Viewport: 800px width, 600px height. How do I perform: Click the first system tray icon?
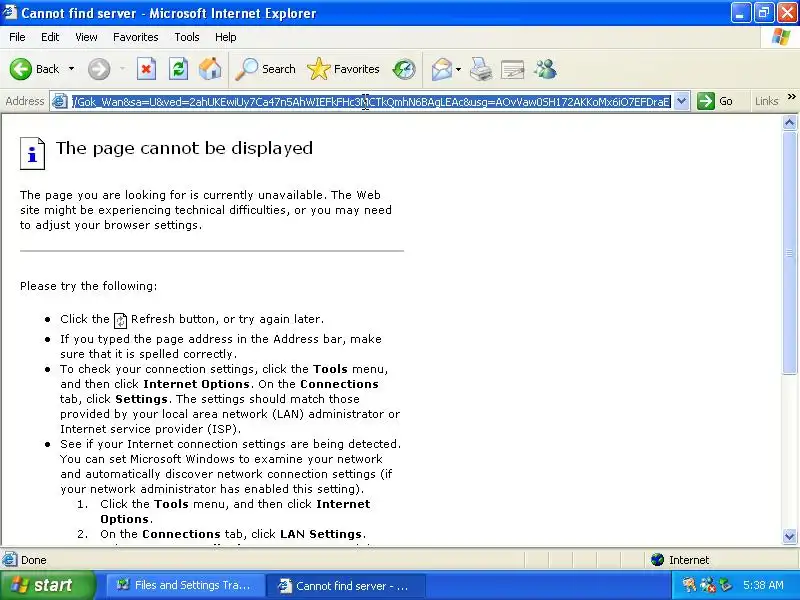(689, 585)
